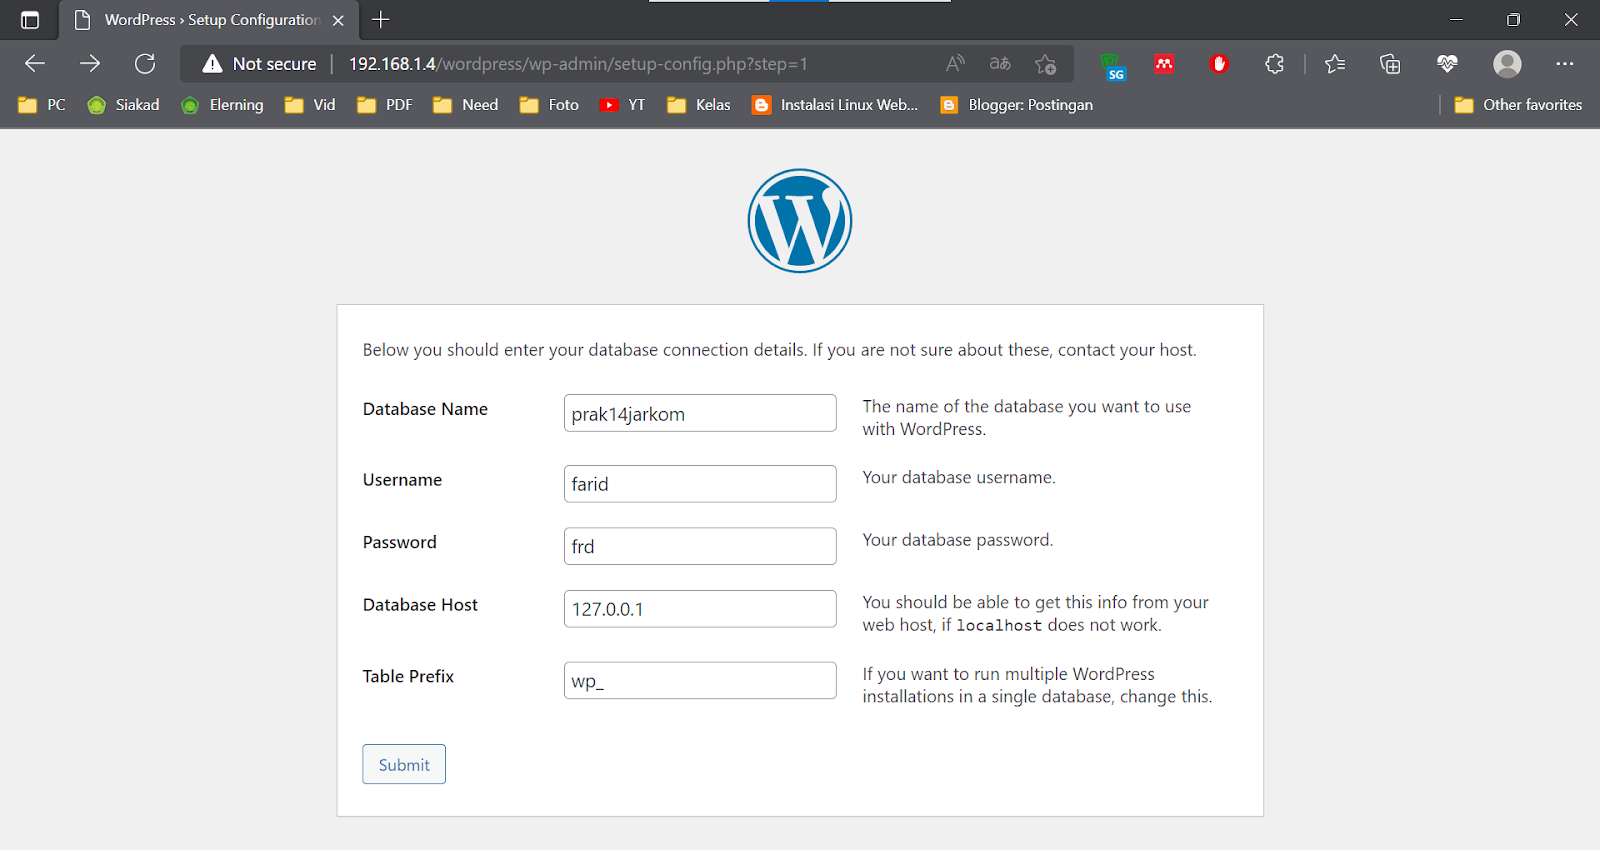Open Settings and more menu

tap(1565, 64)
